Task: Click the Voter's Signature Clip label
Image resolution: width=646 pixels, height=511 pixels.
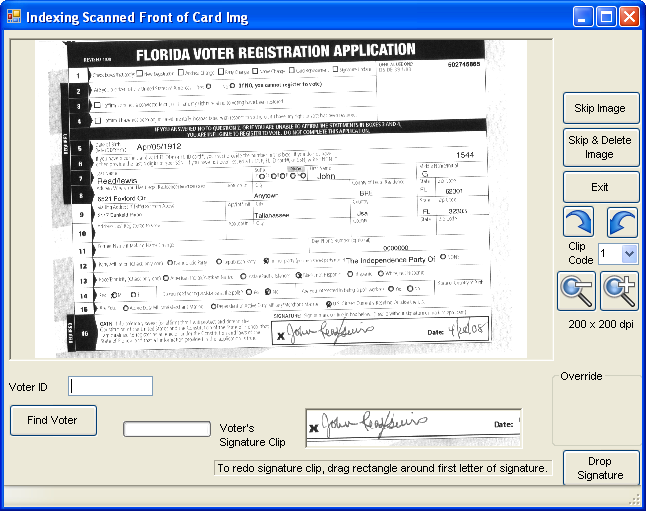Action: (x=253, y=435)
